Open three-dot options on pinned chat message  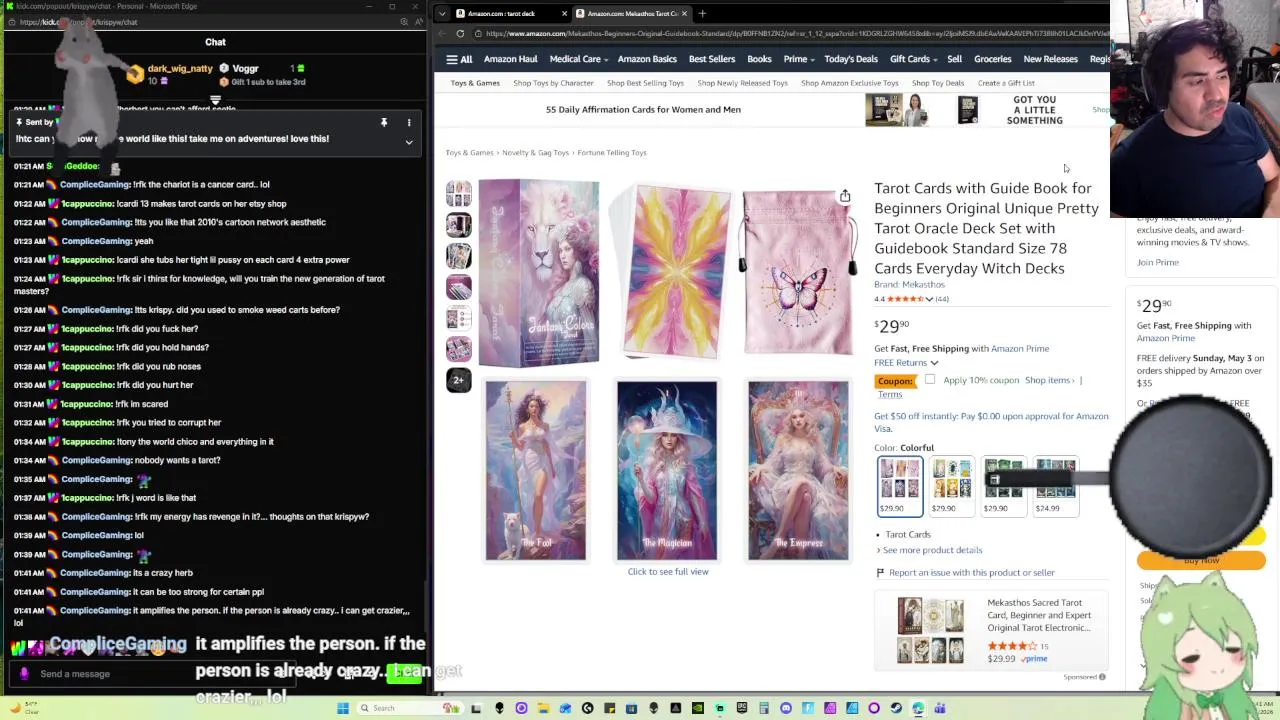coord(409,122)
